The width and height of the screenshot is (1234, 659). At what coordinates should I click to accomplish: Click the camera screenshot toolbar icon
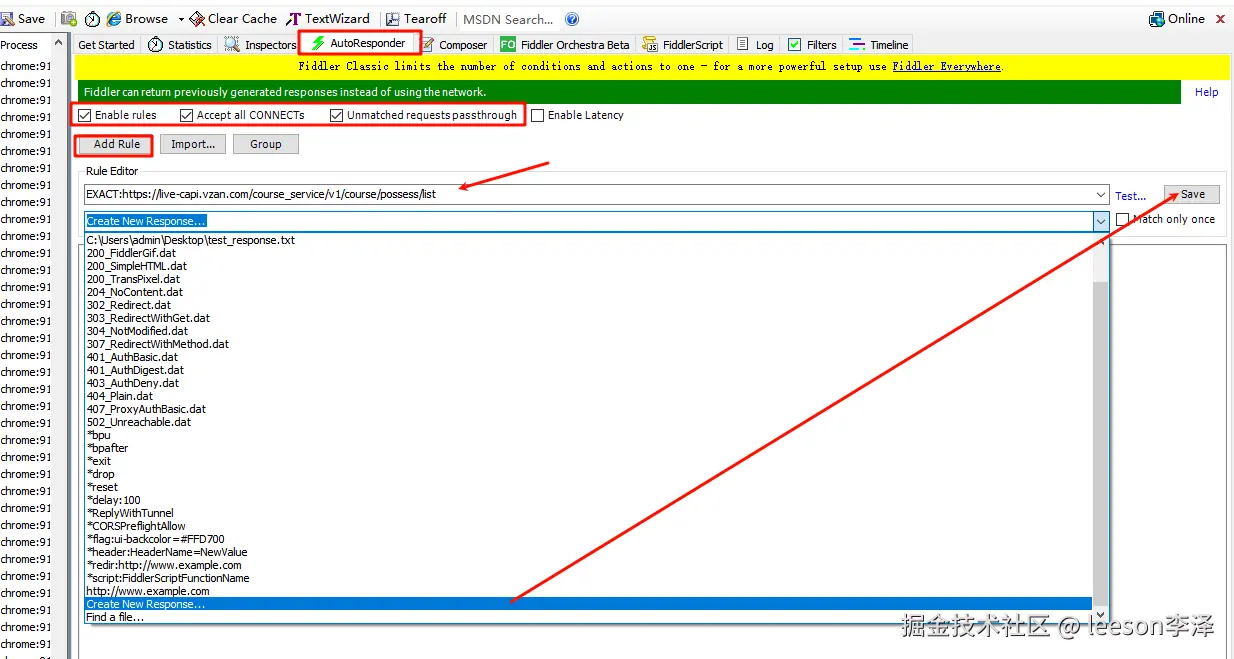pos(69,18)
